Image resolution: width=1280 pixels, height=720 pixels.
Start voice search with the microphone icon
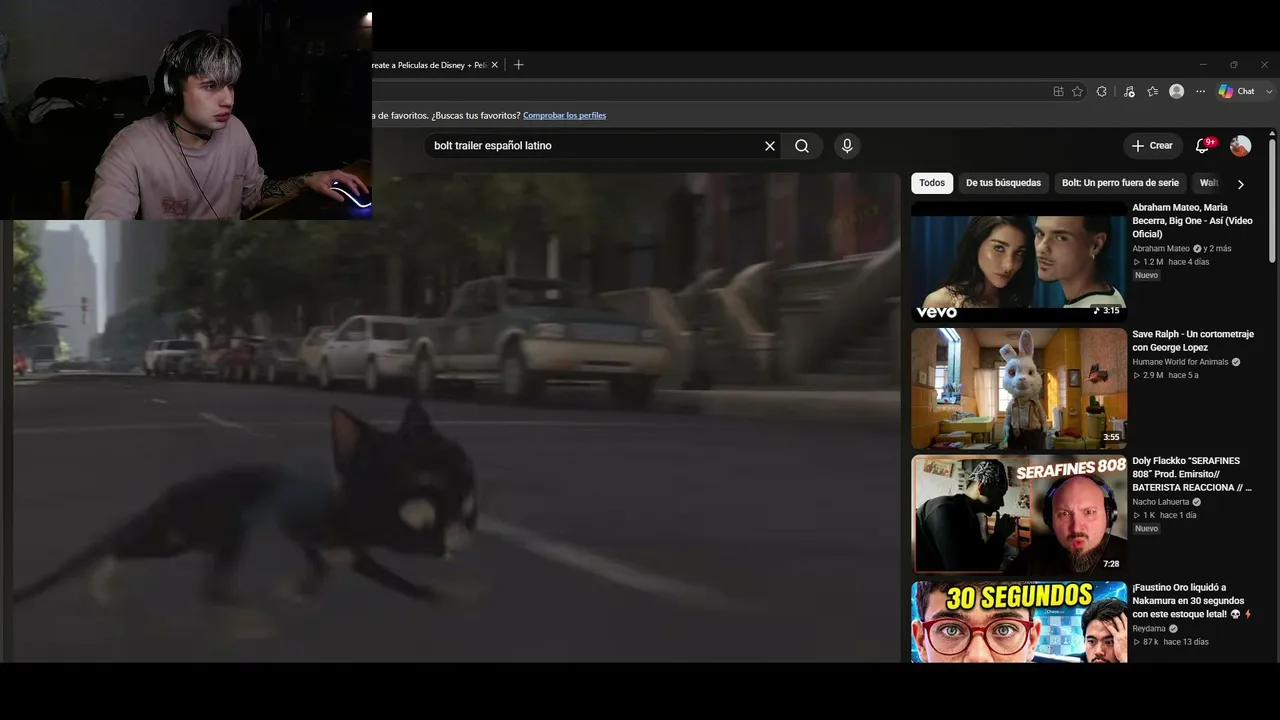pos(847,146)
